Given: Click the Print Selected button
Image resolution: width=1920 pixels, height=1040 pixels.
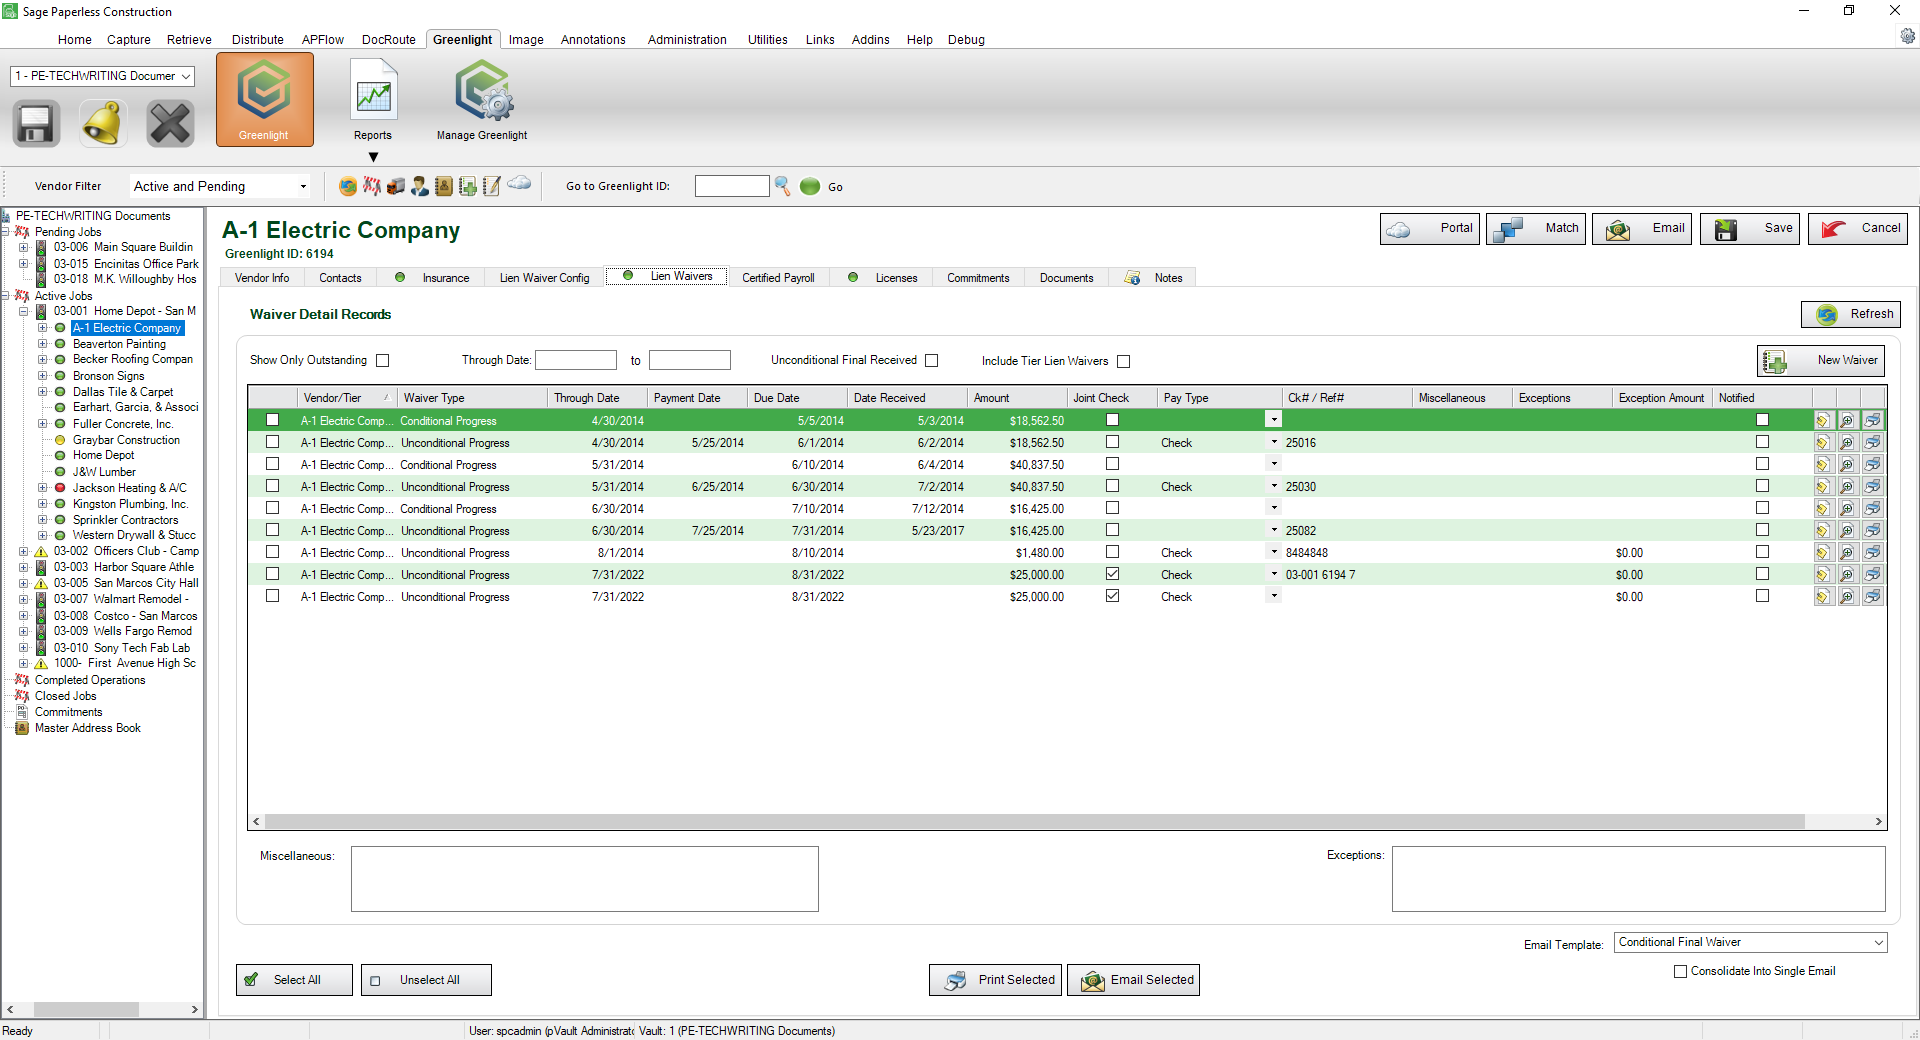Looking at the screenshot, I should (995, 980).
